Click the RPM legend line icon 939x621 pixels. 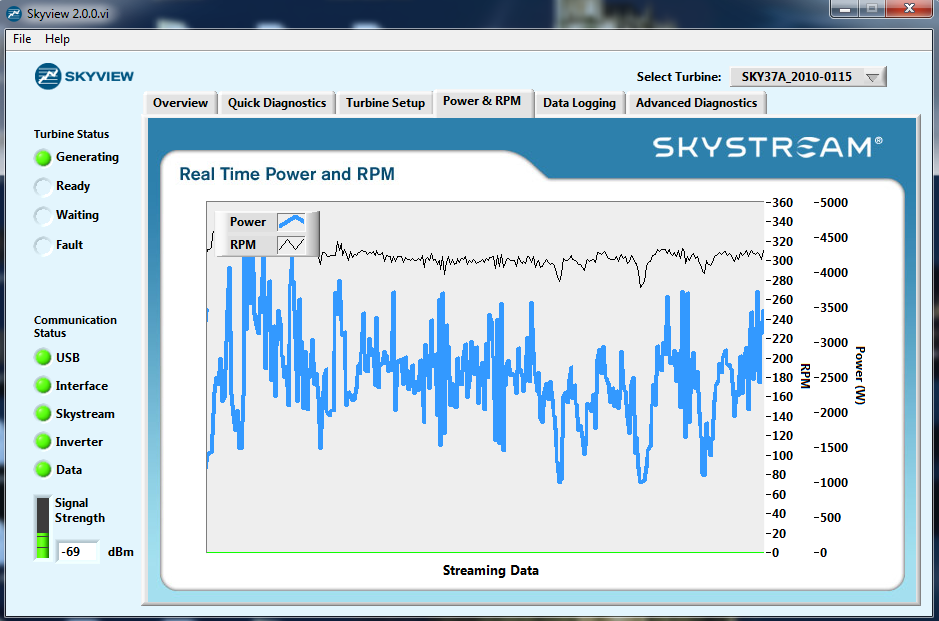pos(291,244)
